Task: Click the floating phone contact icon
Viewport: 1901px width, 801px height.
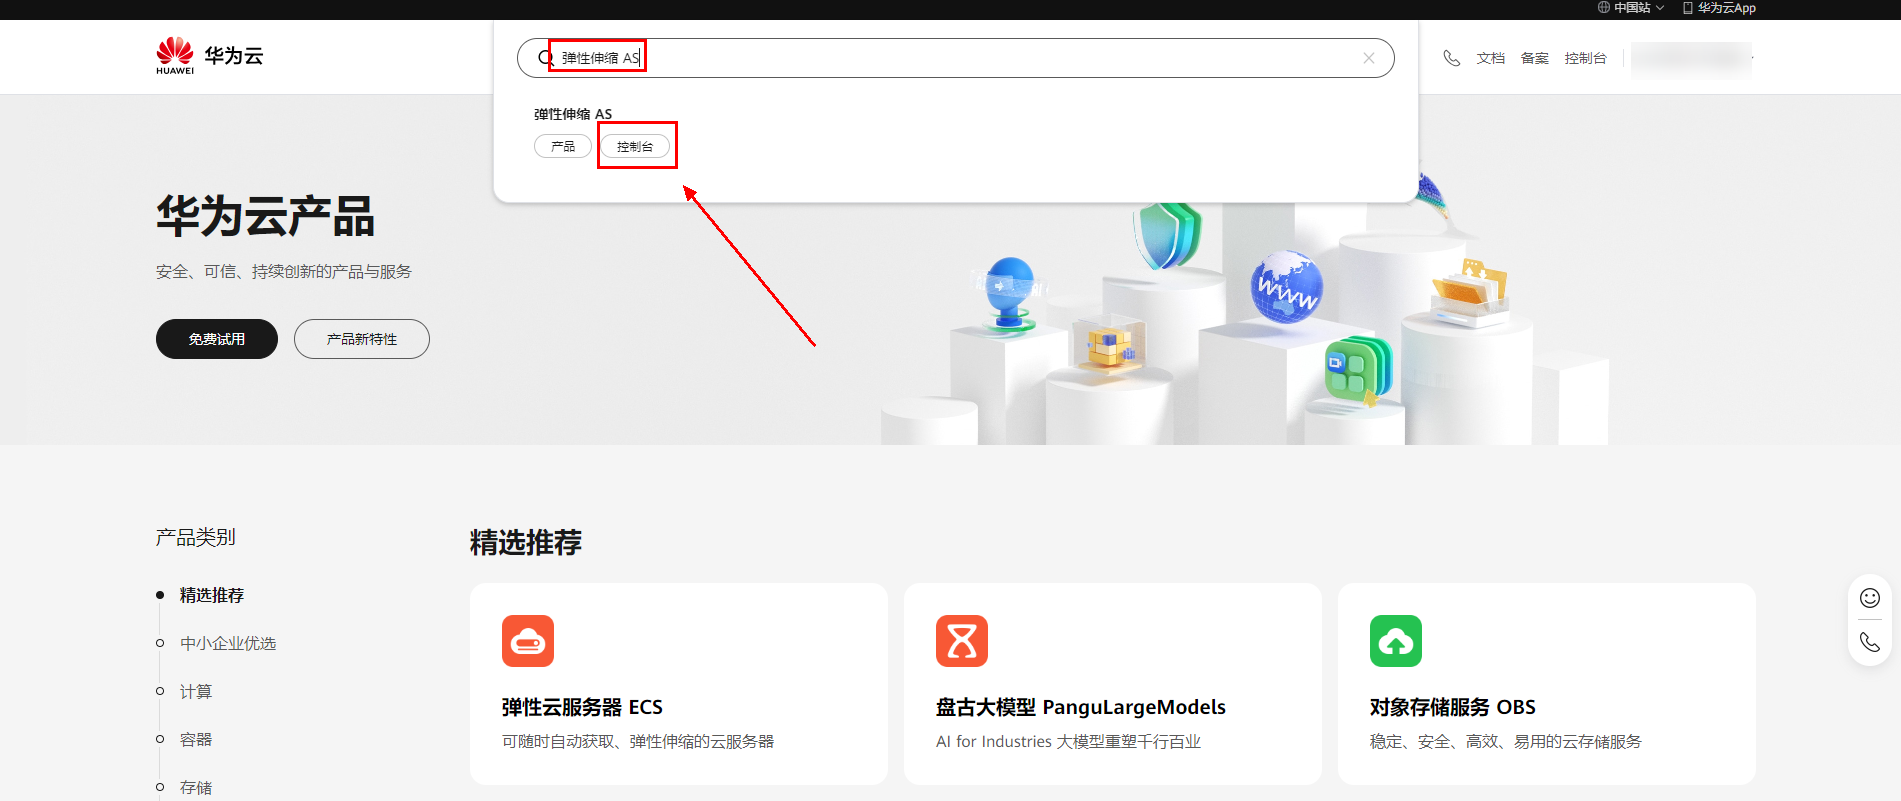Action: tap(1870, 642)
